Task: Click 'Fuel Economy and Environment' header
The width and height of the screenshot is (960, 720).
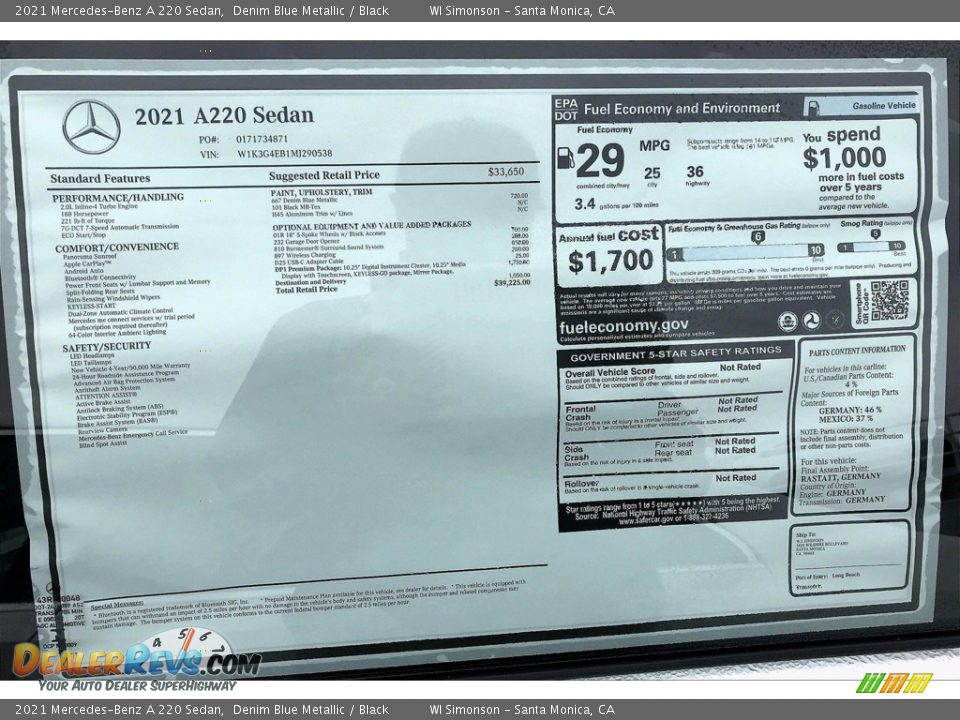Action: (682, 109)
